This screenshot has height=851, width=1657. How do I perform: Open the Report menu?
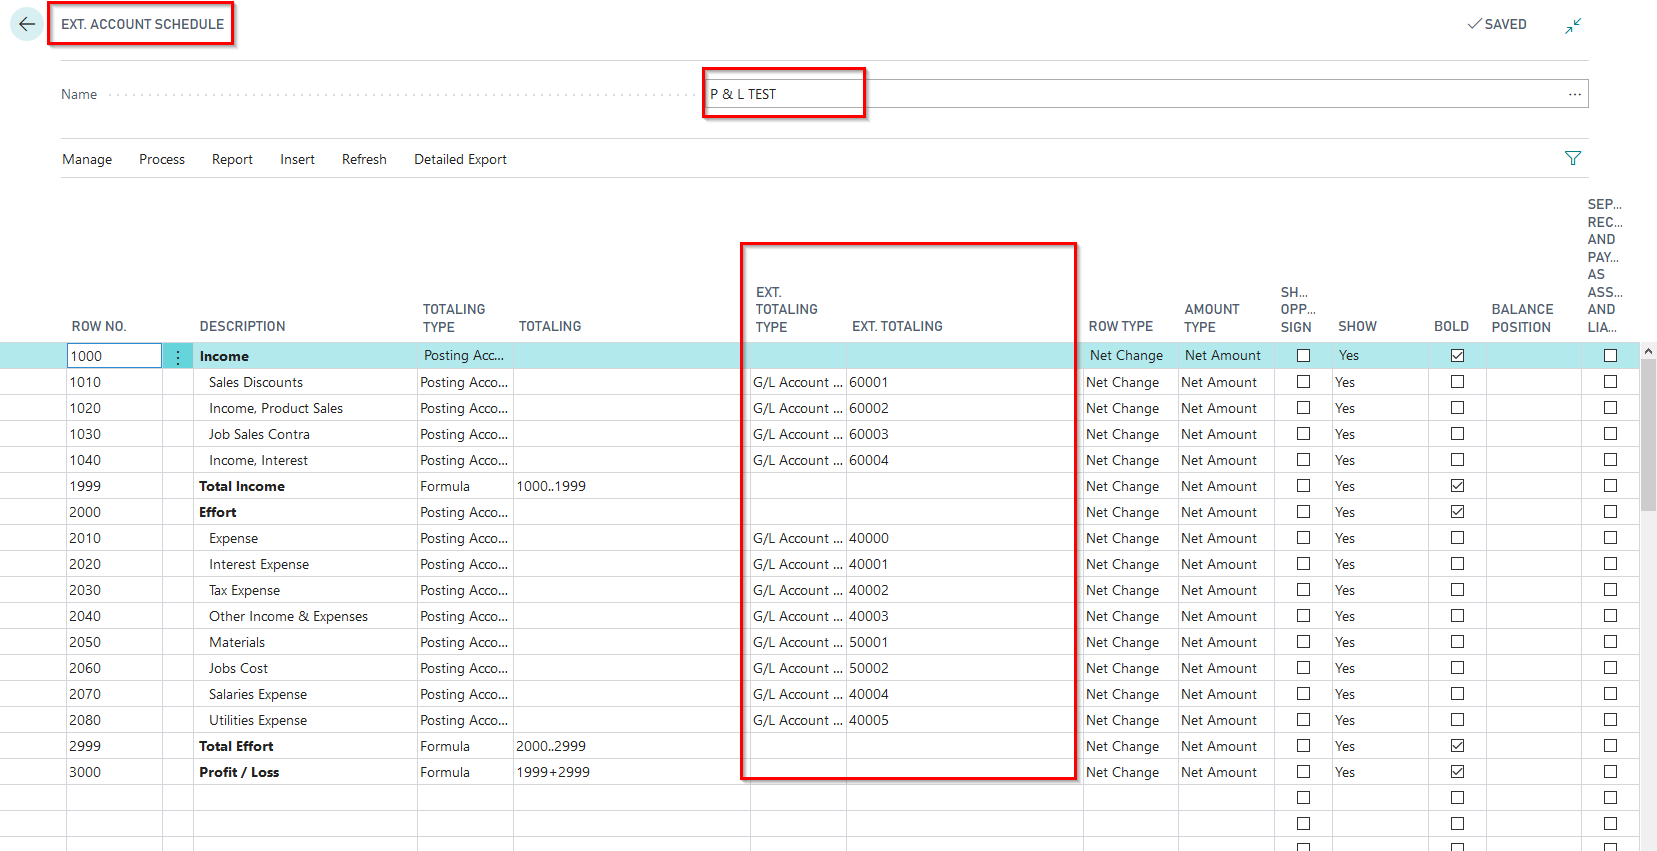[x=232, y=160]
